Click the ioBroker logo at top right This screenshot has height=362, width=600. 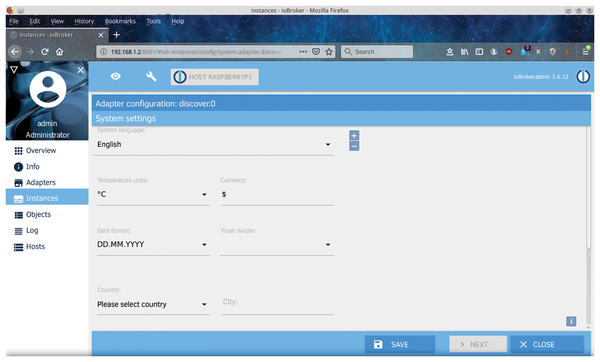[583, 77]
